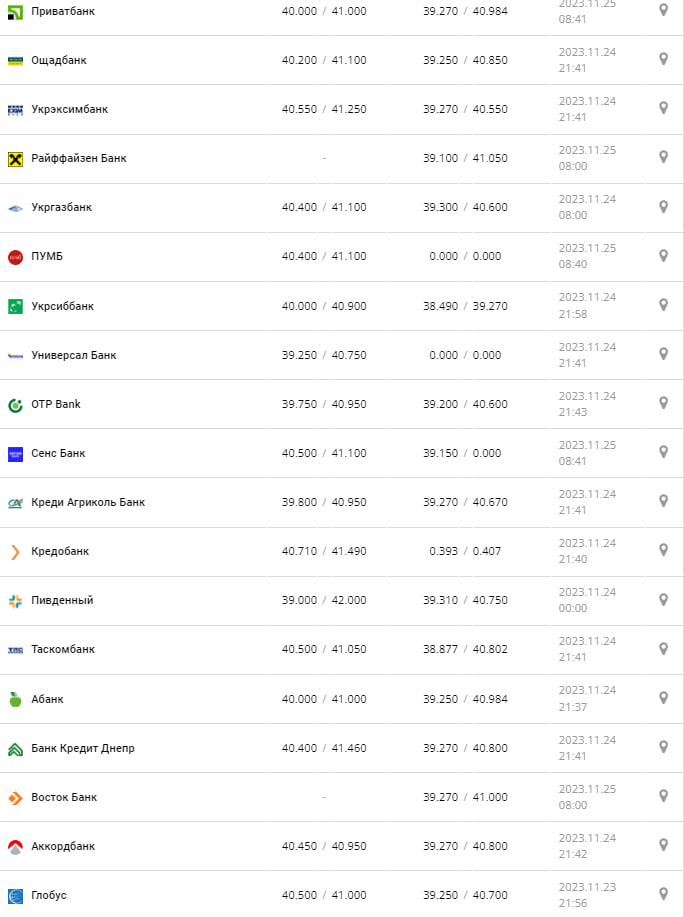Click the Аккордбанк bank name
The image size is (684, 917).
(x=63, y=846)
